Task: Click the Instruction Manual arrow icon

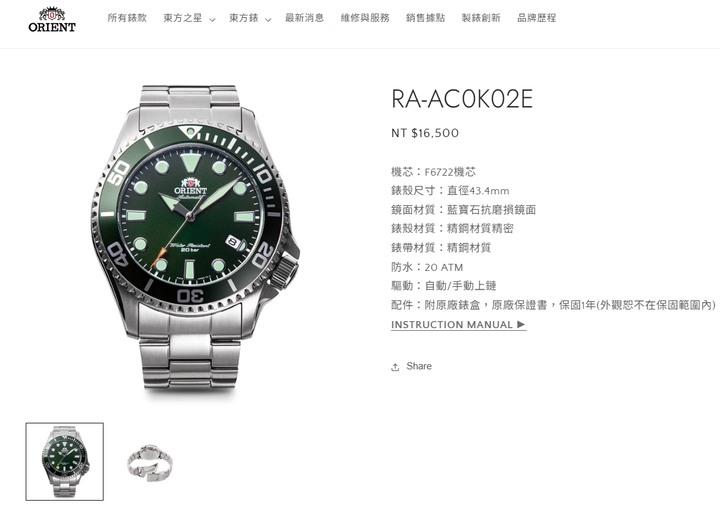Action: (521, 324)
